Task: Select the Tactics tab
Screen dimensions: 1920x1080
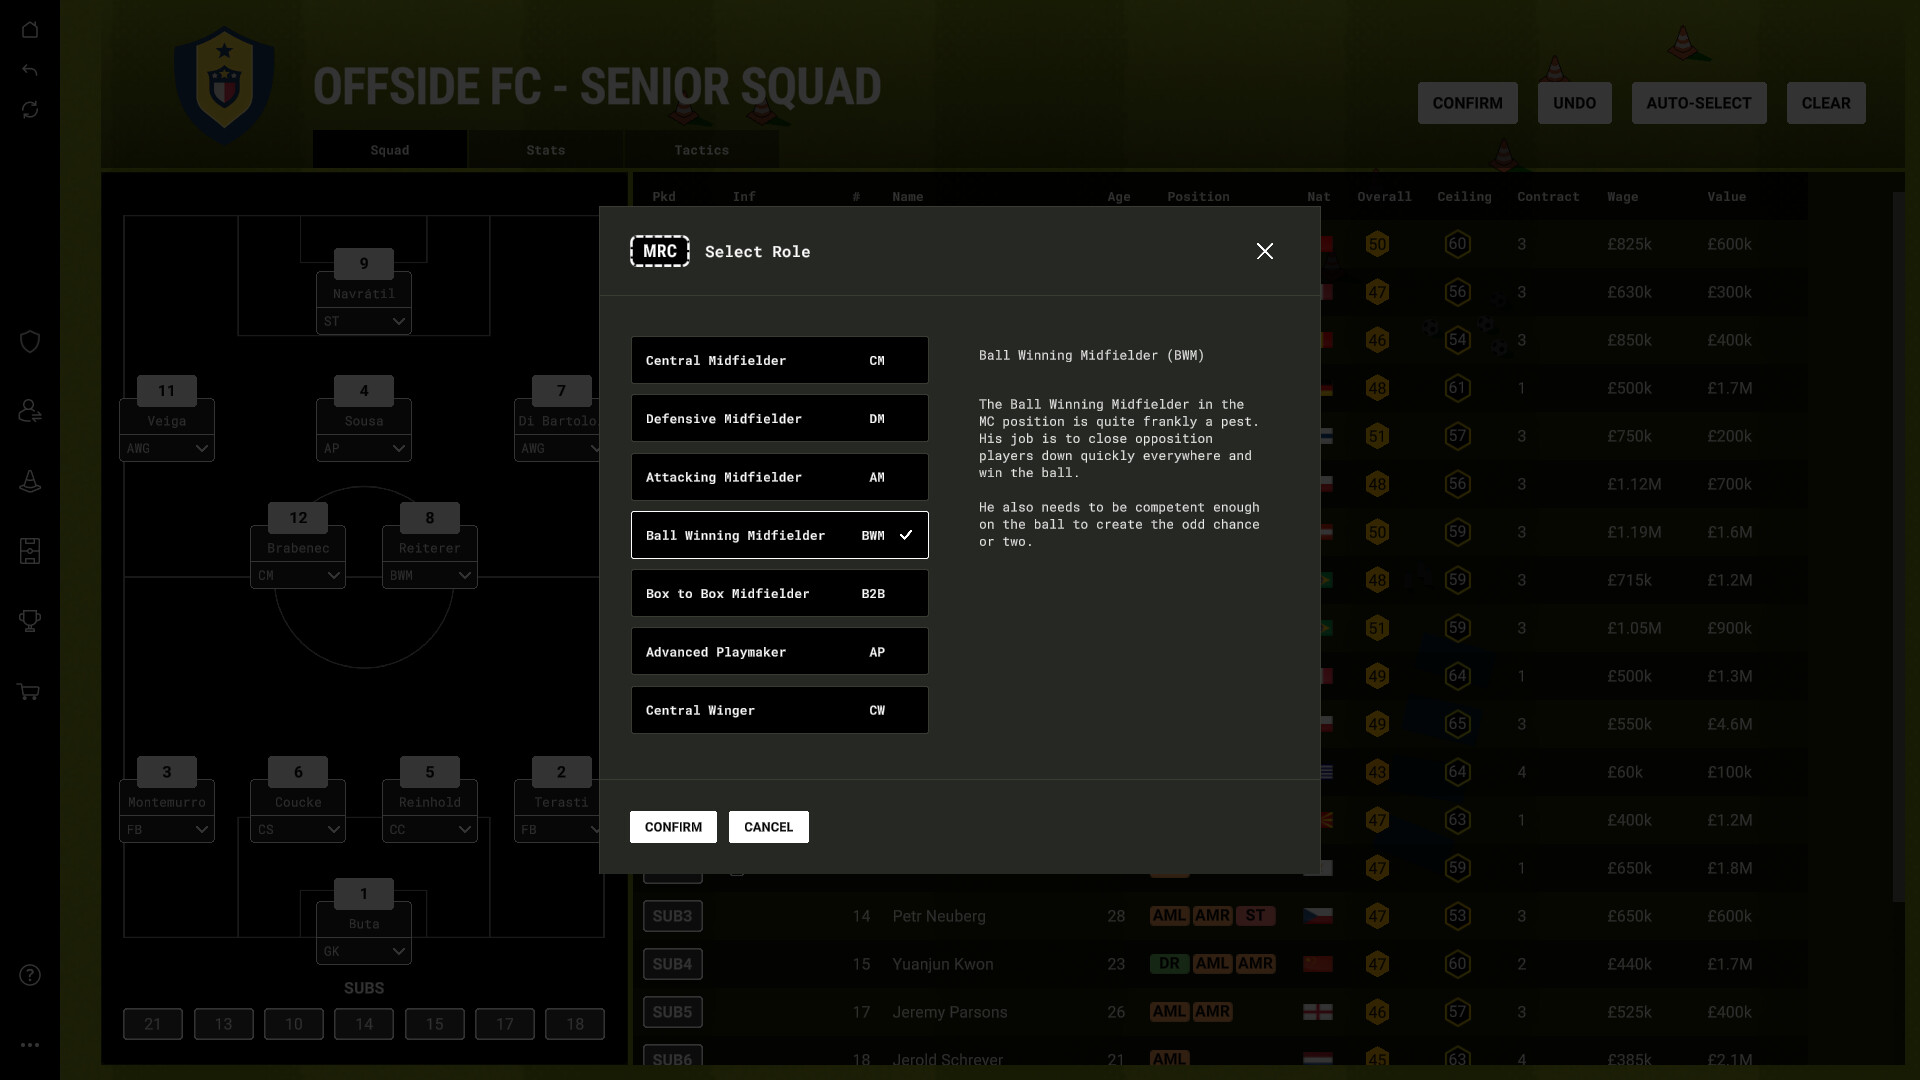Action: pos(700,149)
